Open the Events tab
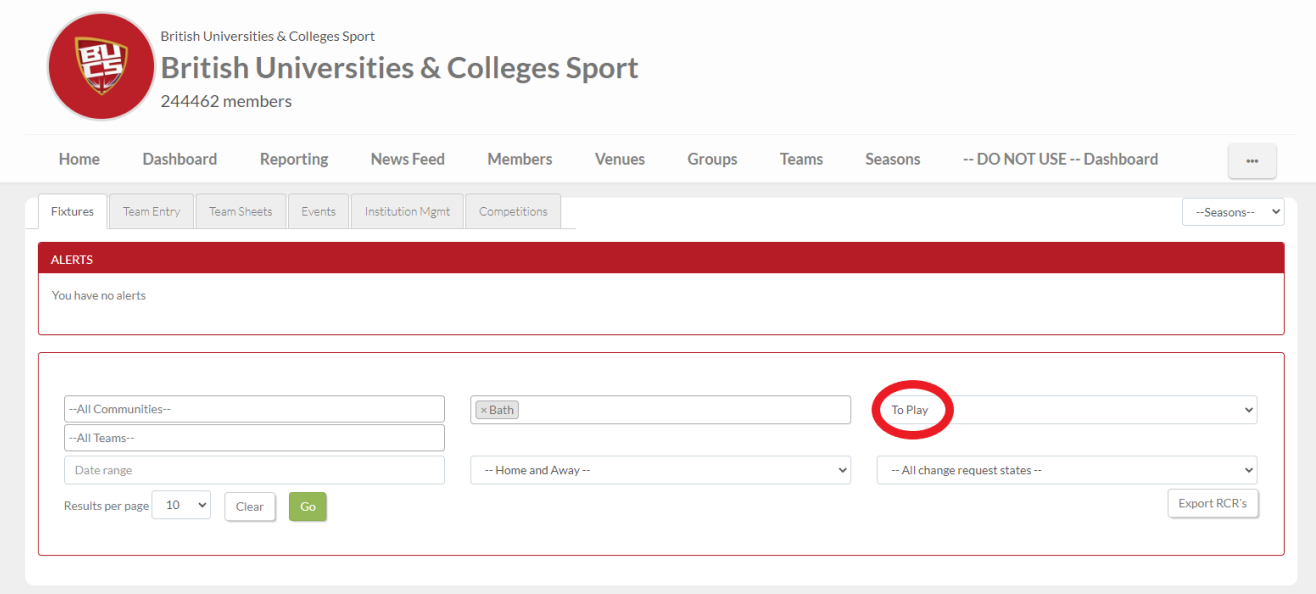The image size is (1316, 594). pyautogui.click(x=319, y=212)
